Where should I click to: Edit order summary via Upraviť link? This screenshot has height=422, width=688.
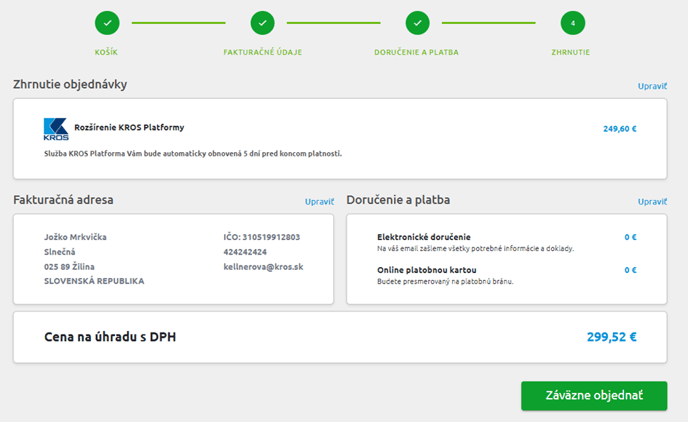pyautogui.click(x=652, y=86)
